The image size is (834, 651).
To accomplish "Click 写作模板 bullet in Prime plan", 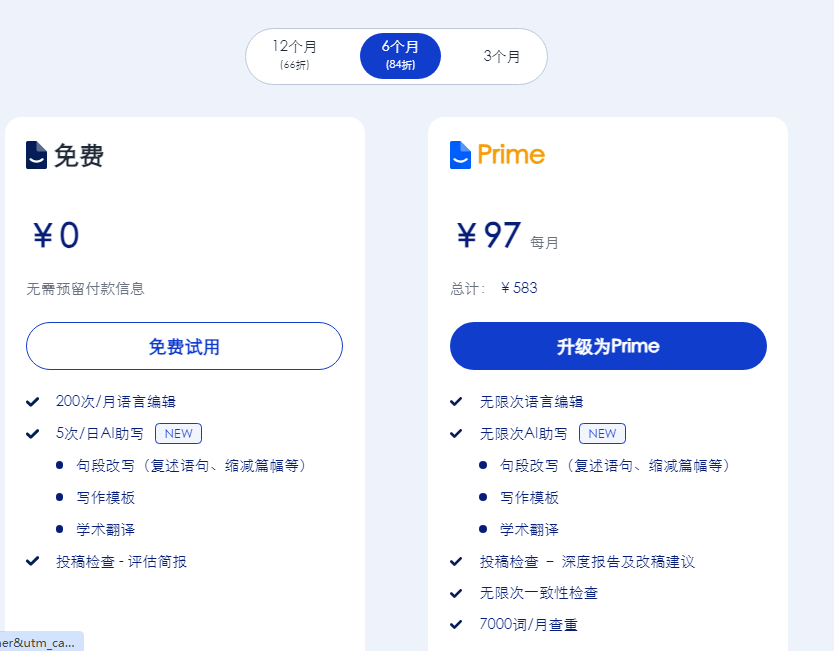I will tap(529, 498).
